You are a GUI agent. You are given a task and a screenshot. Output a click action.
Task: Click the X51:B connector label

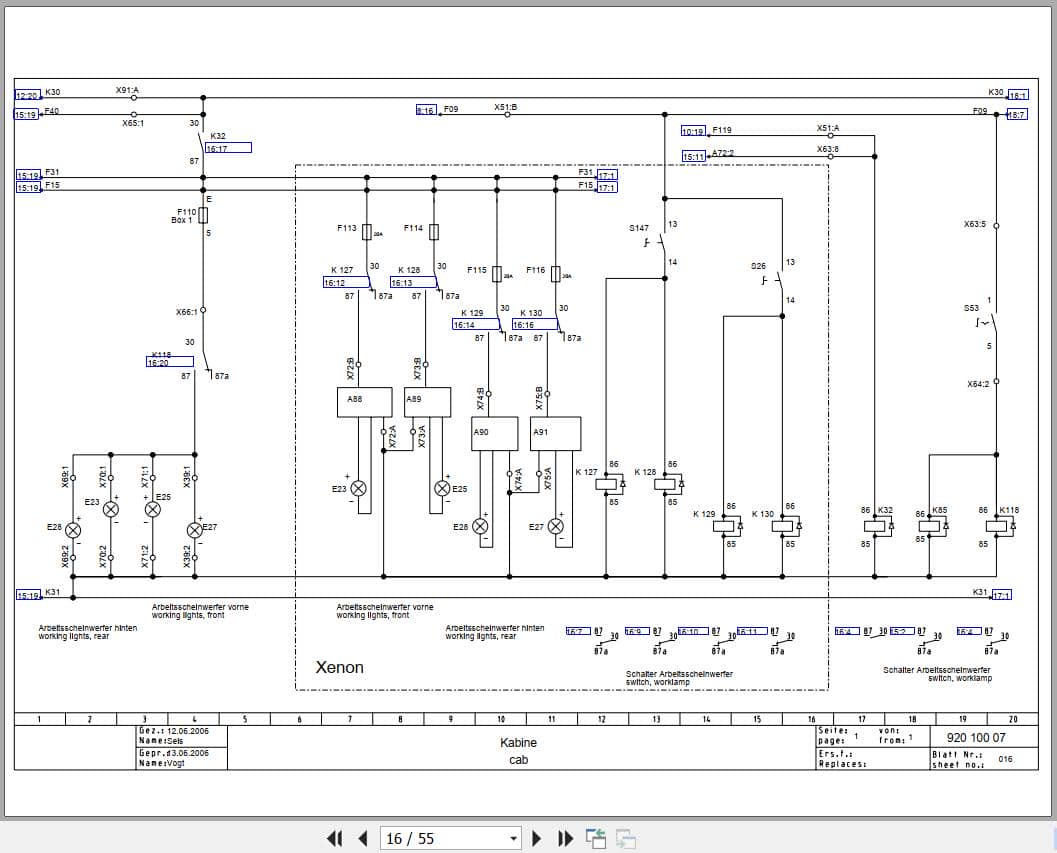506,107
